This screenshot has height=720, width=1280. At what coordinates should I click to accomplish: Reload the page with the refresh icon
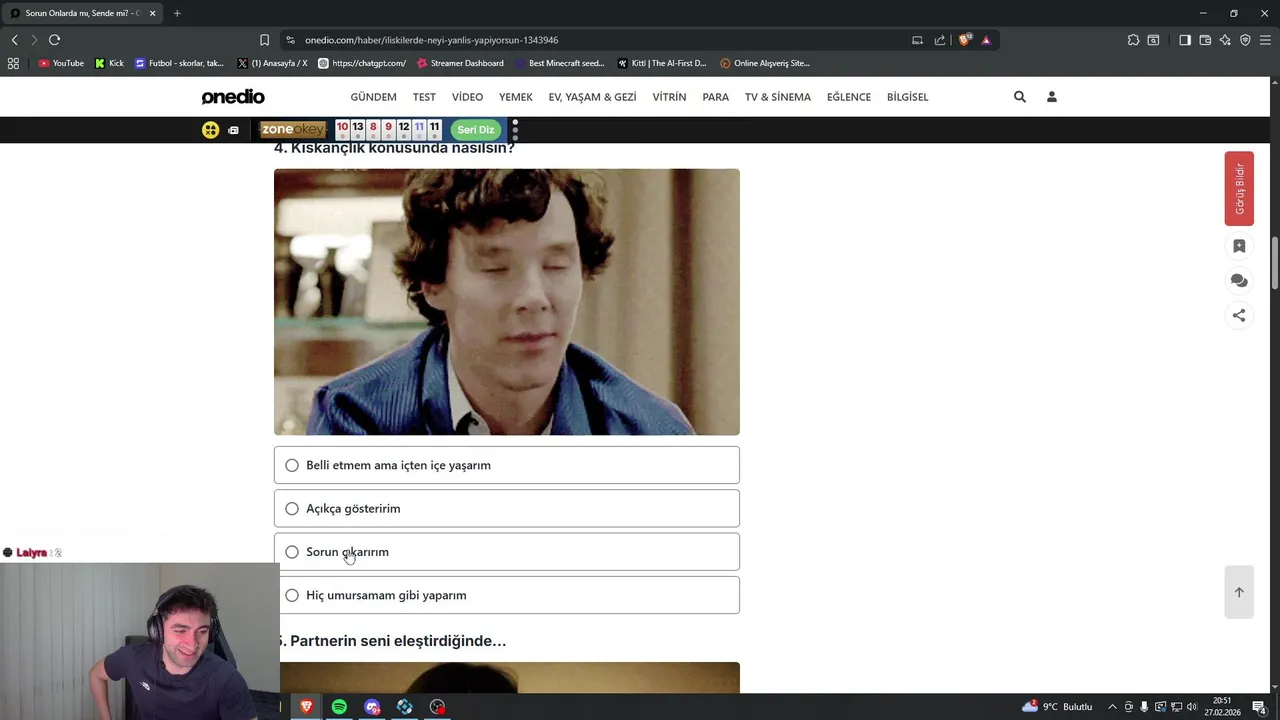[54, 40]
